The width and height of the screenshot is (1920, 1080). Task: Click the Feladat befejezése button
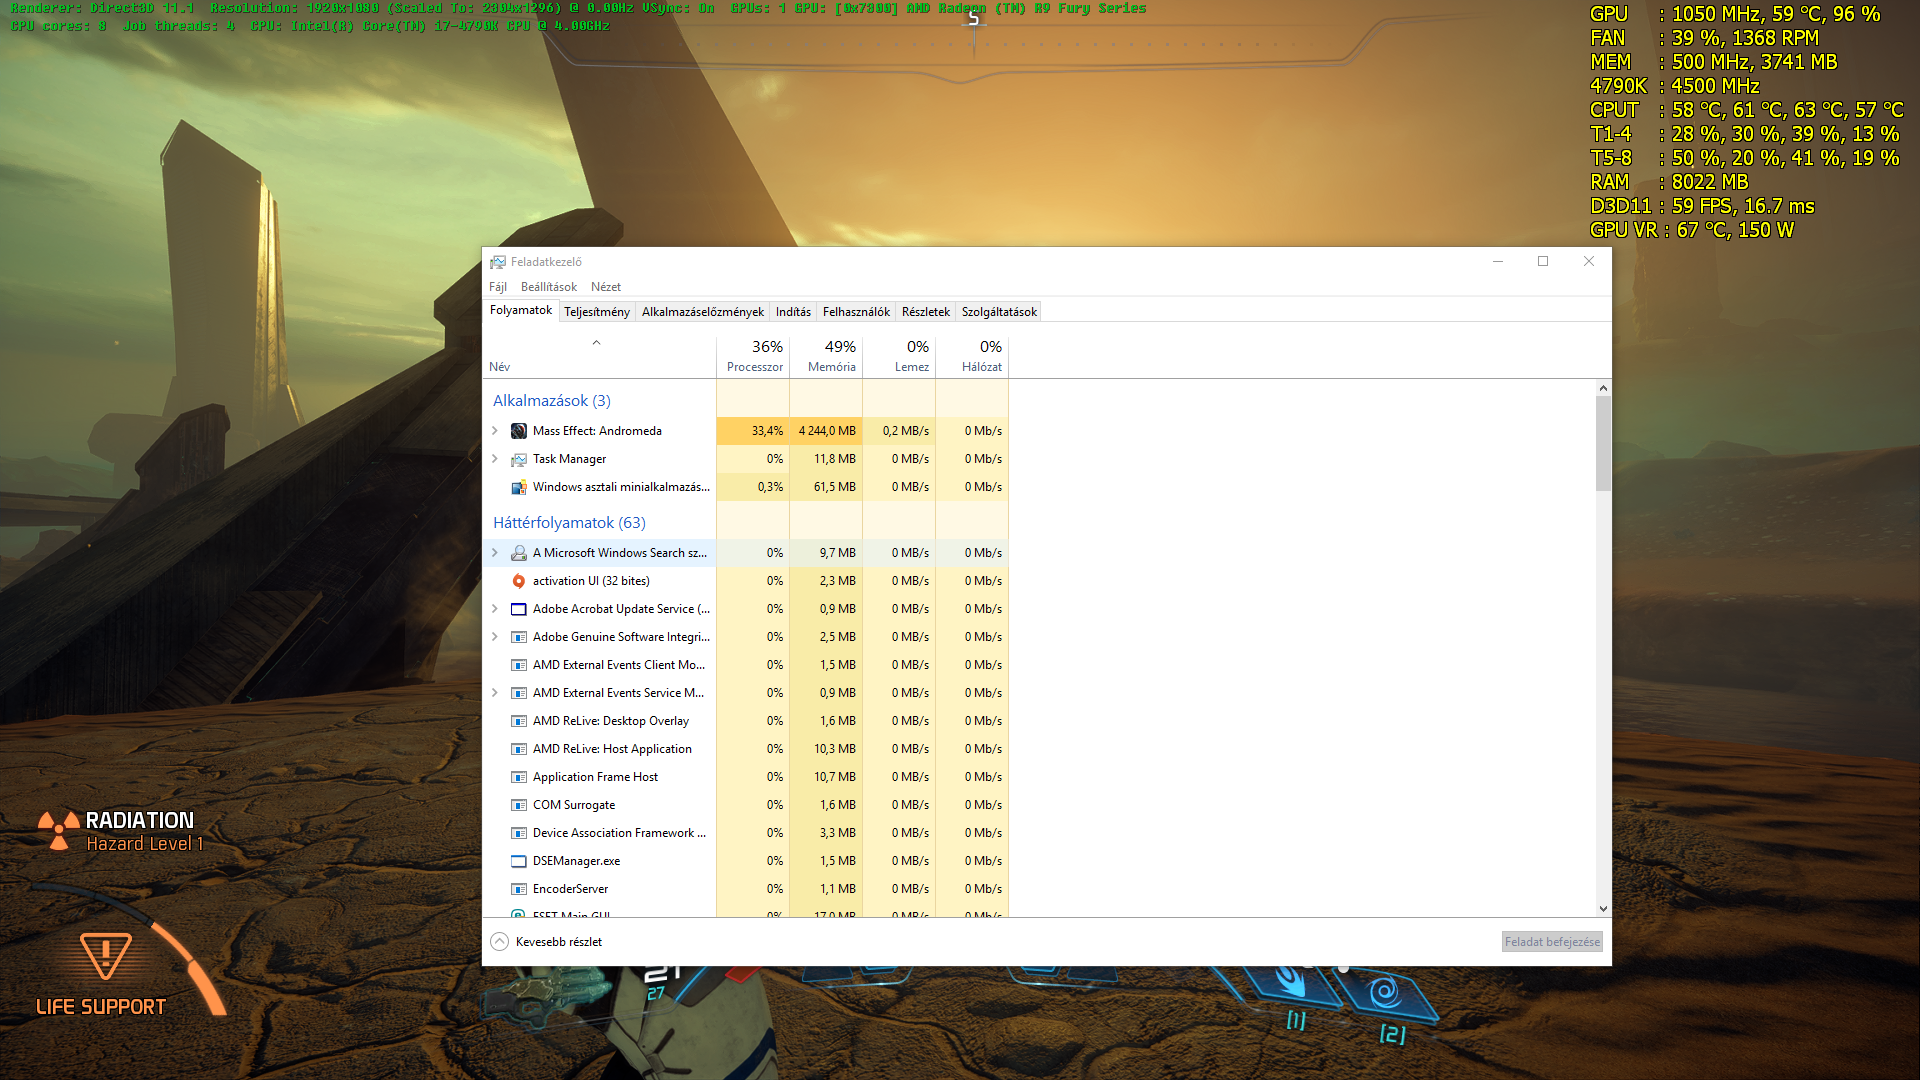click(x=1551, y=942)
